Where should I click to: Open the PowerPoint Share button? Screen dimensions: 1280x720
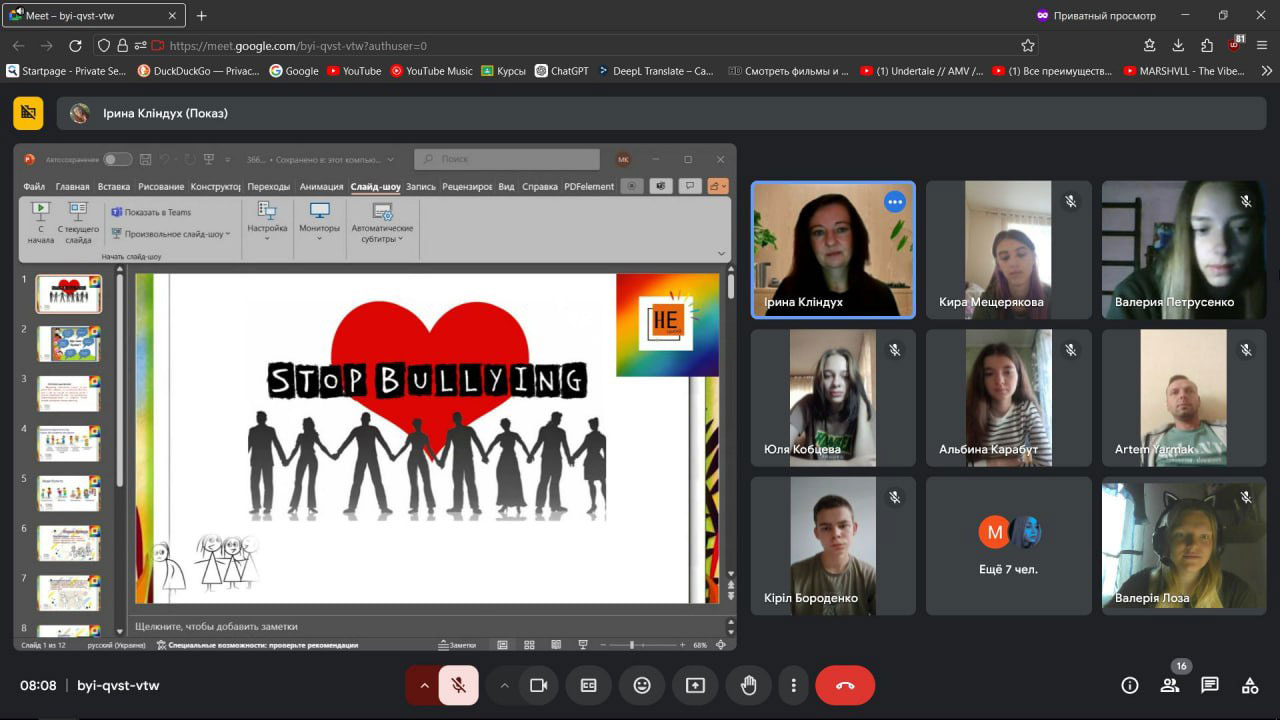(x=718, y=186)
